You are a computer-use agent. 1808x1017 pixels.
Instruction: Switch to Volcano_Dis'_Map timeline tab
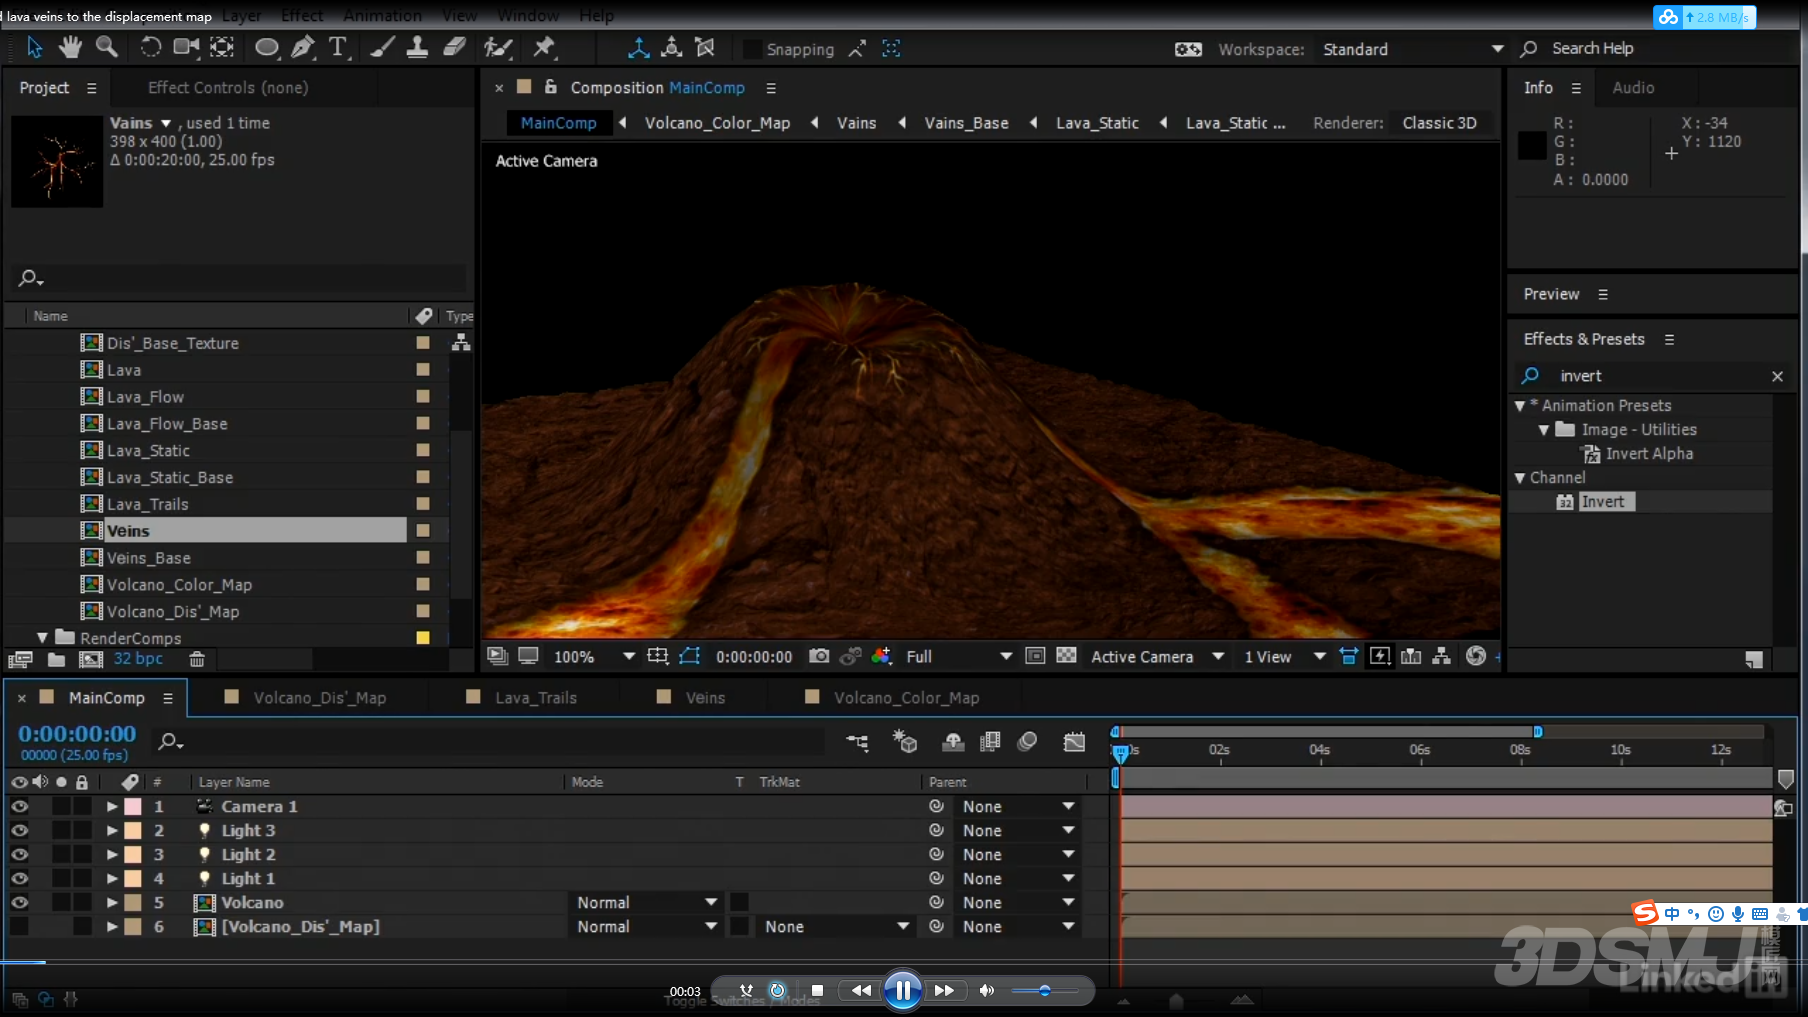tap(319, 698)
